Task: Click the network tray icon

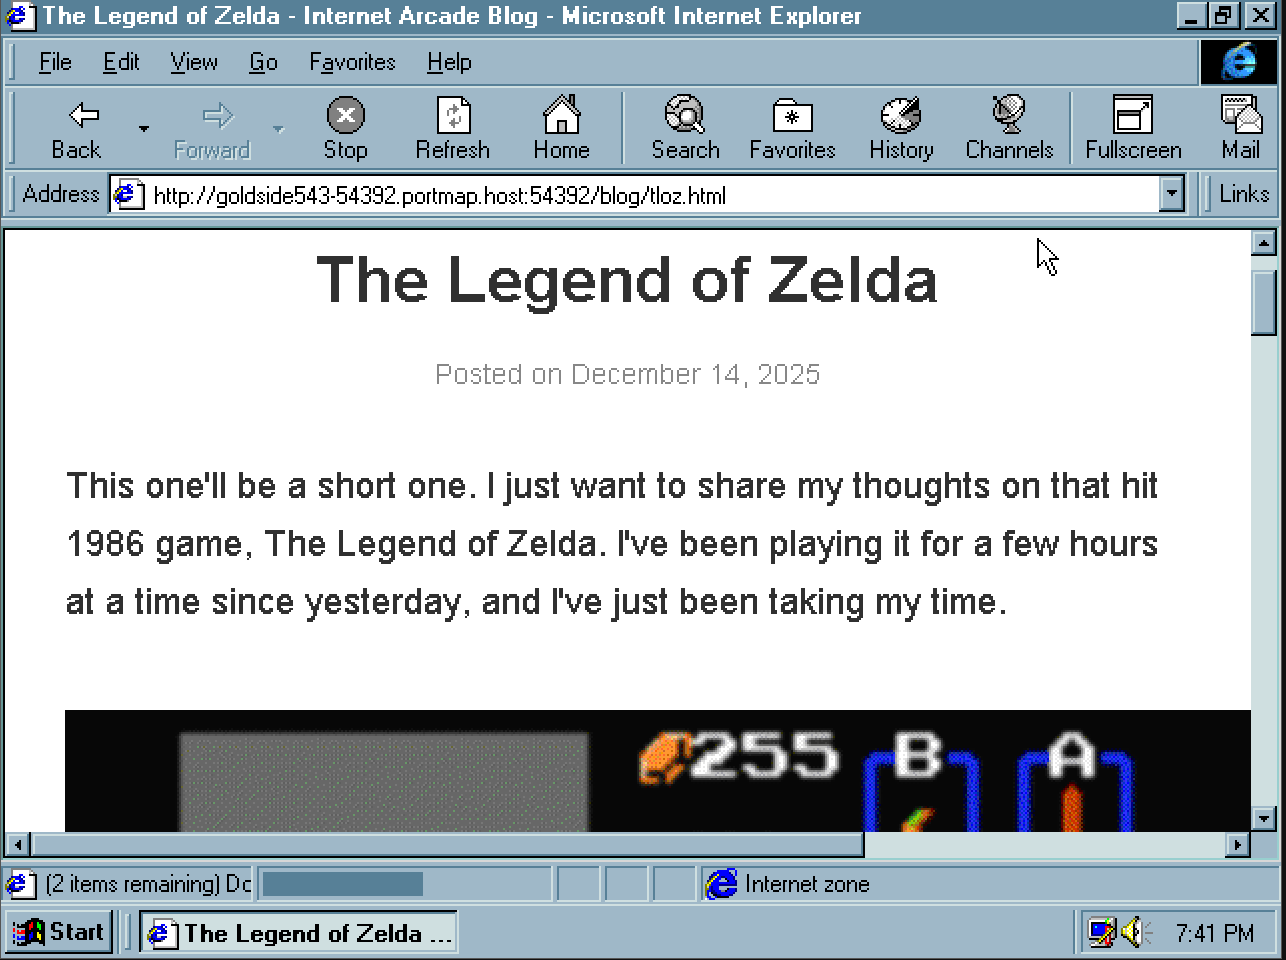Action: [x=1103, y=932]
